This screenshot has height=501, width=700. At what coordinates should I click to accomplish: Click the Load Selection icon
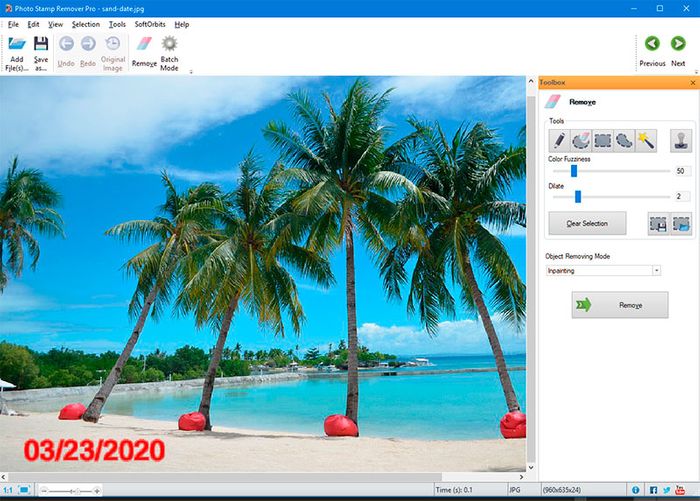tap(680, 224)
